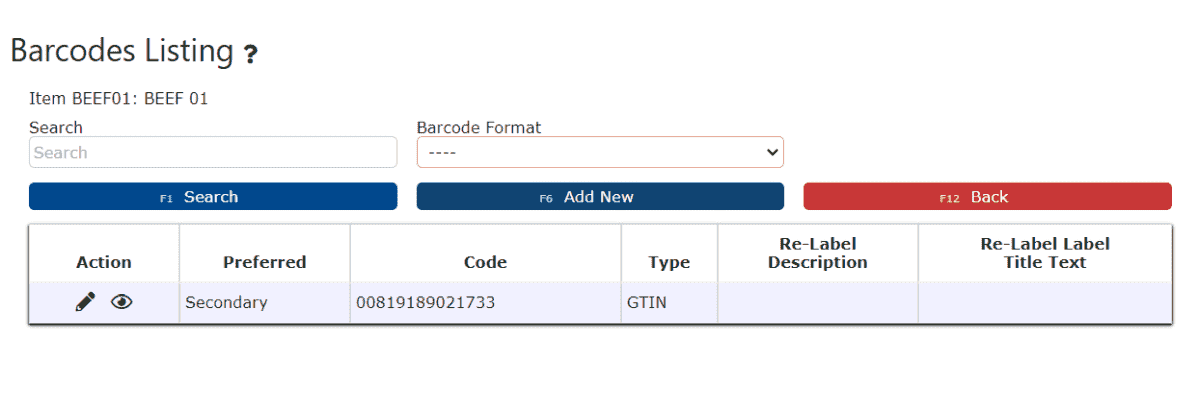Select the code cell 00819189021733
The height and width of the screenshot is (394, 1200).
pos(425,302)
